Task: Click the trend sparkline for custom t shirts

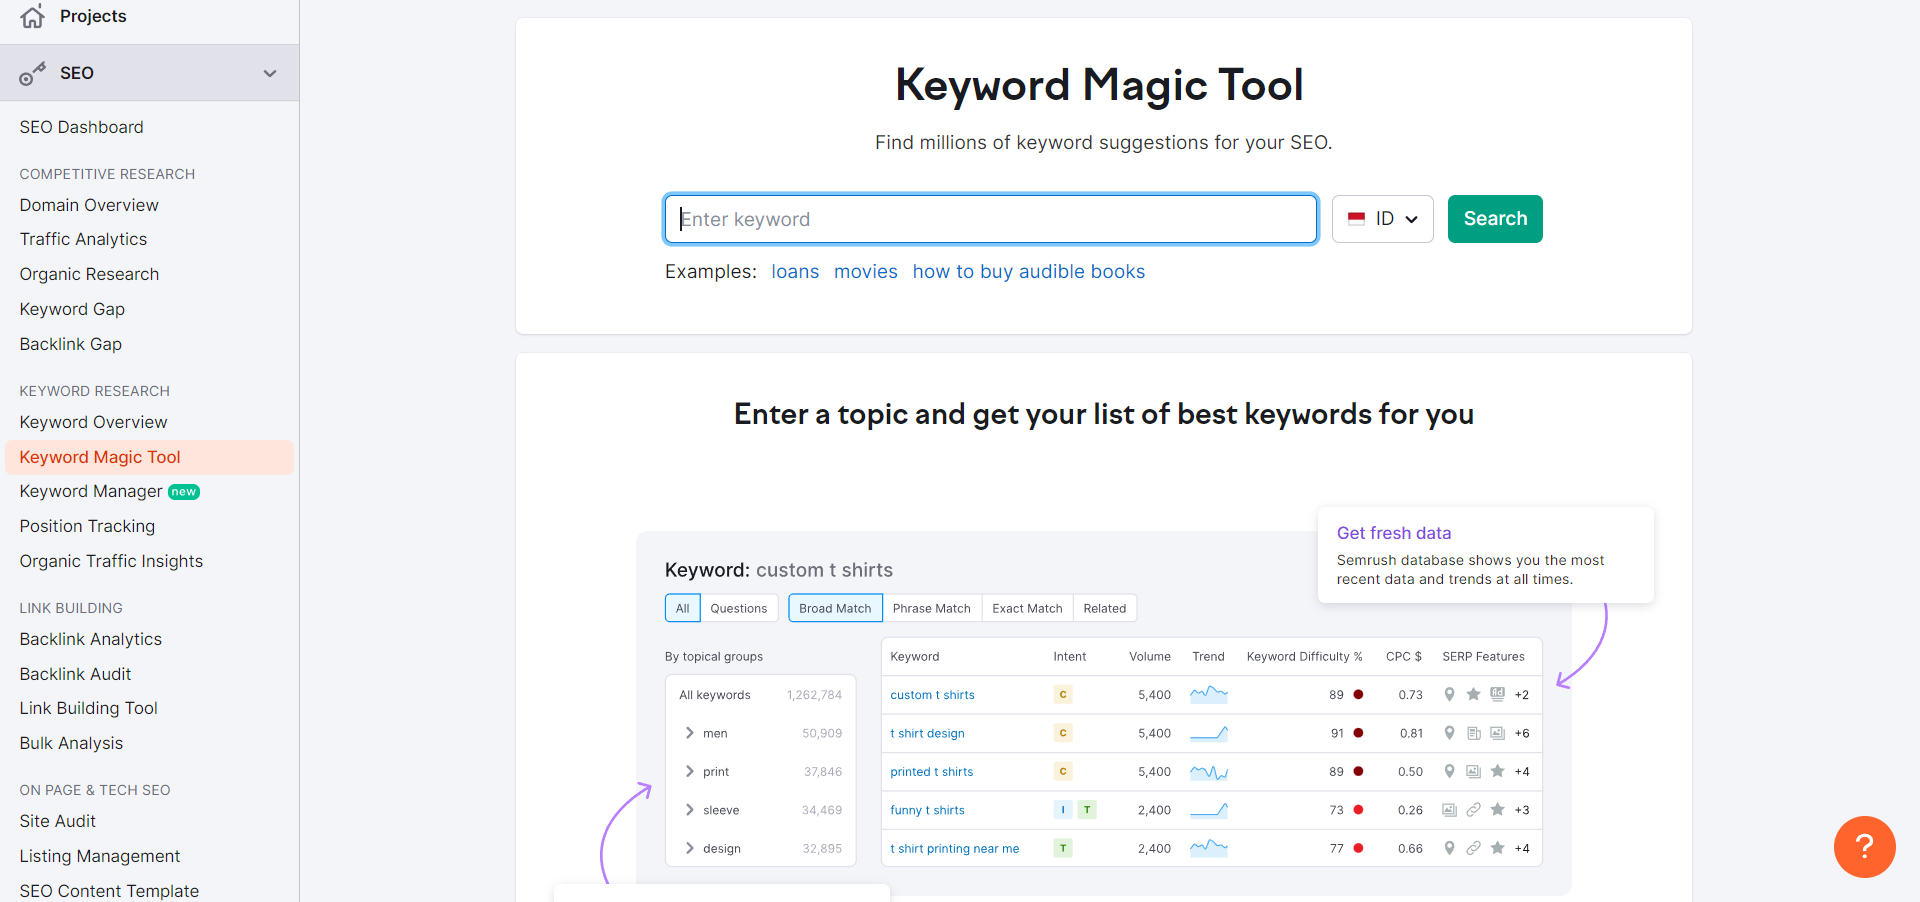Action: coord(1209,693)
